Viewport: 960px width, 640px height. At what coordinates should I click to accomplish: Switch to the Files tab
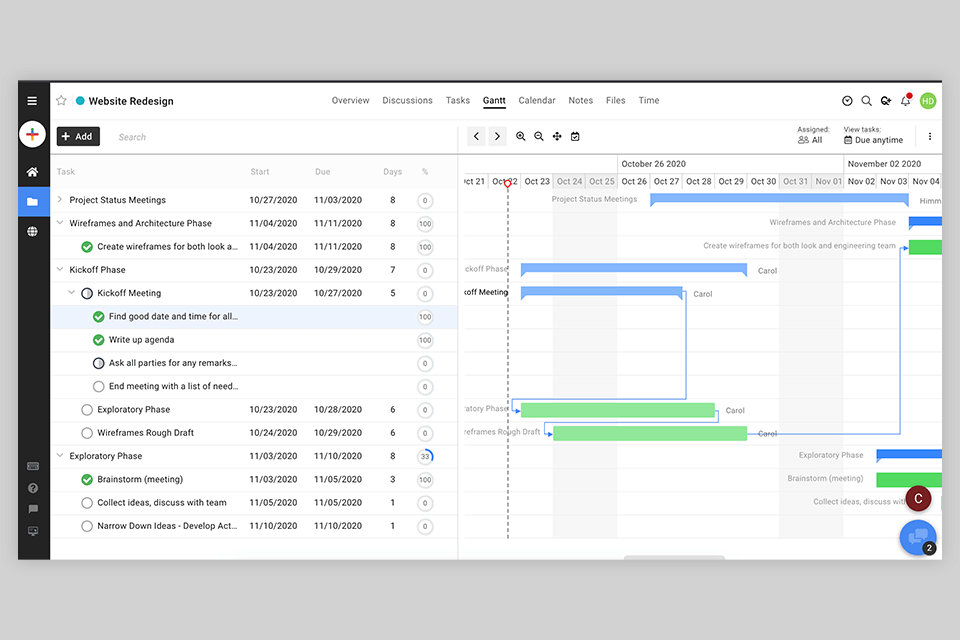[615, 100]
